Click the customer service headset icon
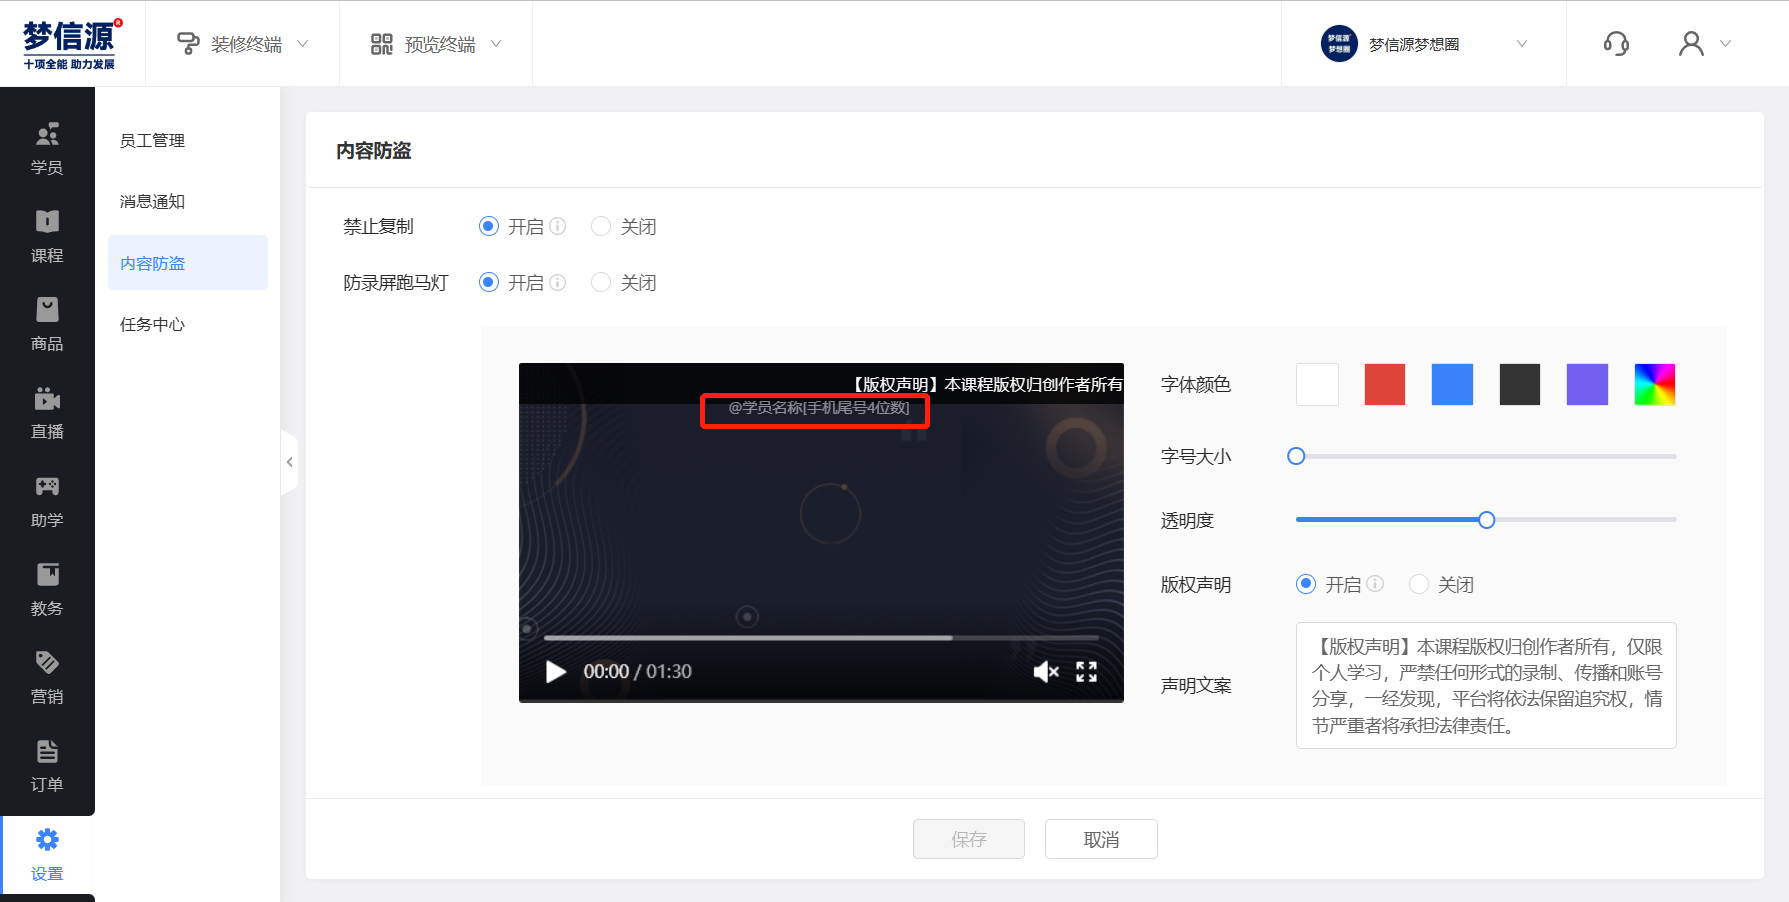 (1616, 44)
